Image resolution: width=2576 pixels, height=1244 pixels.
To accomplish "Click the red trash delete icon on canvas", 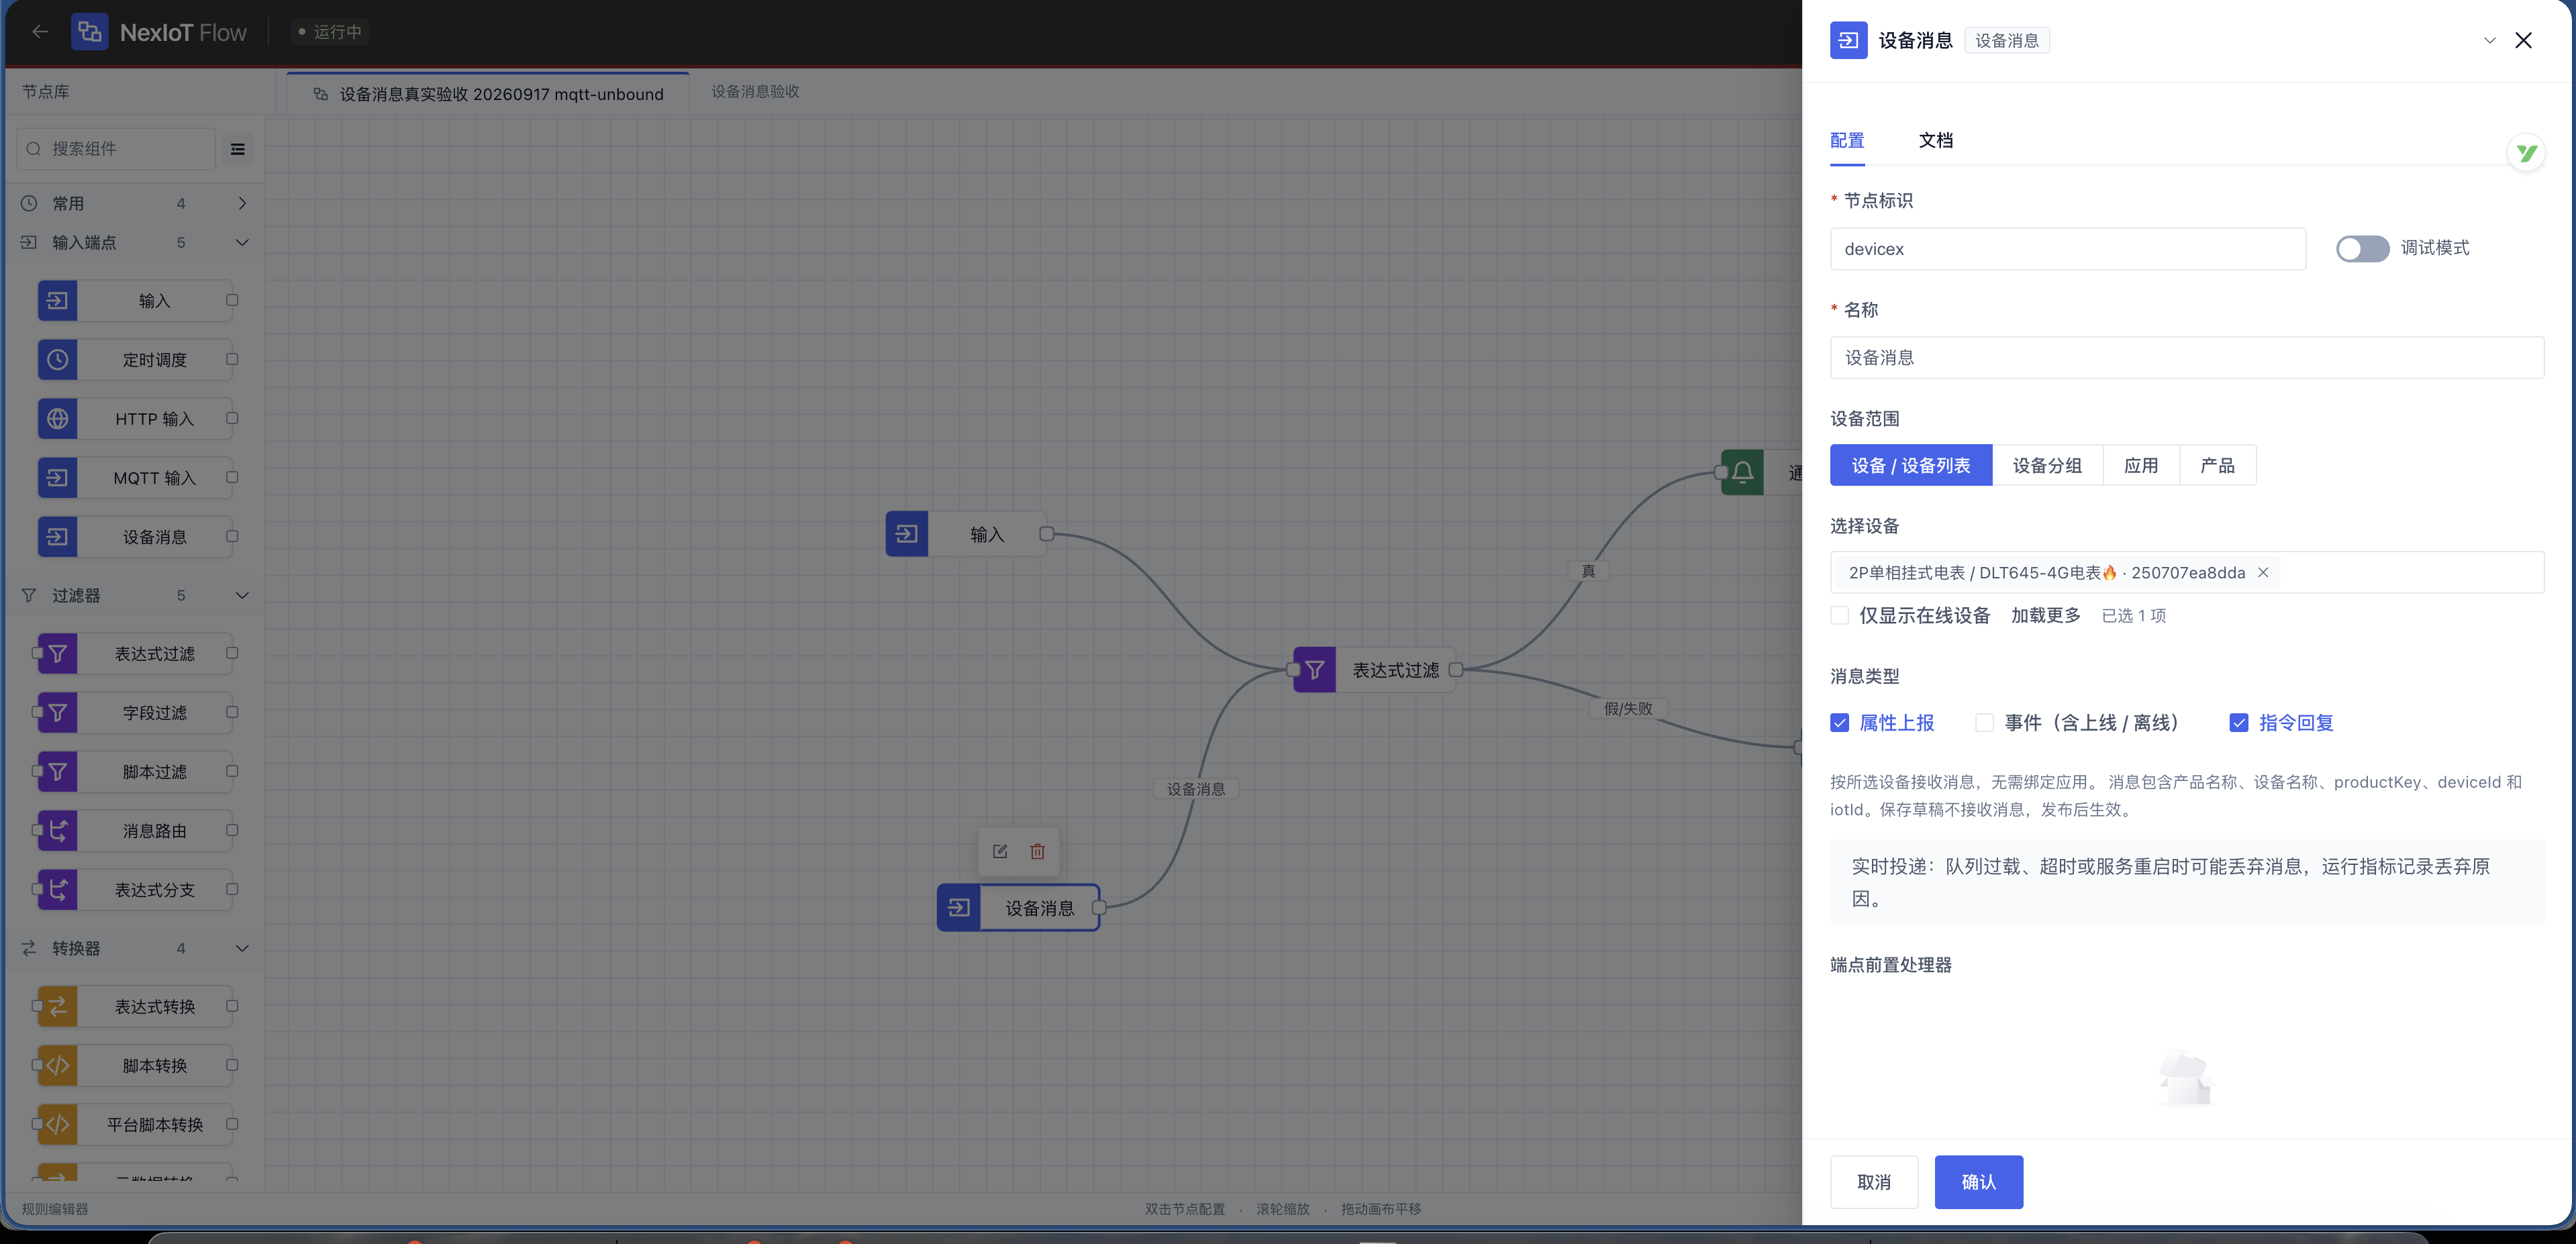I will [x=1038, y=851].
